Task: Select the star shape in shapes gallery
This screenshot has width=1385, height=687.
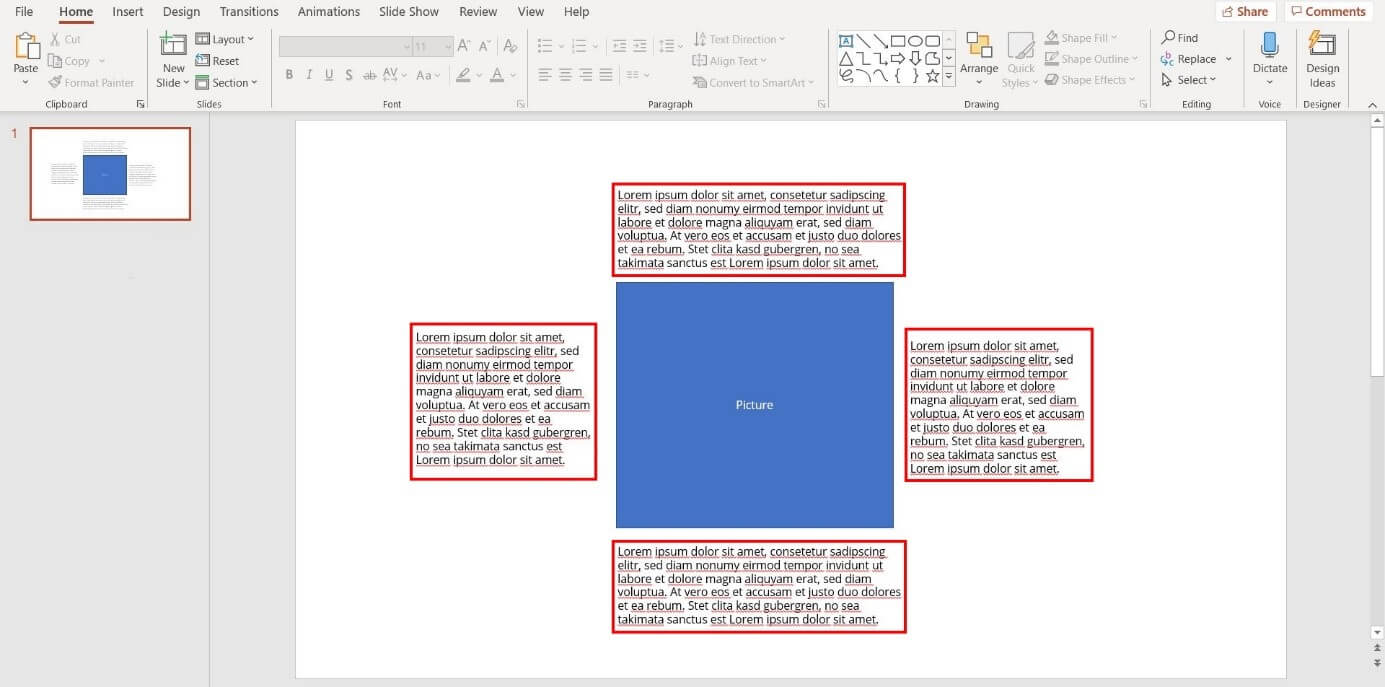Action: (932, 76)
